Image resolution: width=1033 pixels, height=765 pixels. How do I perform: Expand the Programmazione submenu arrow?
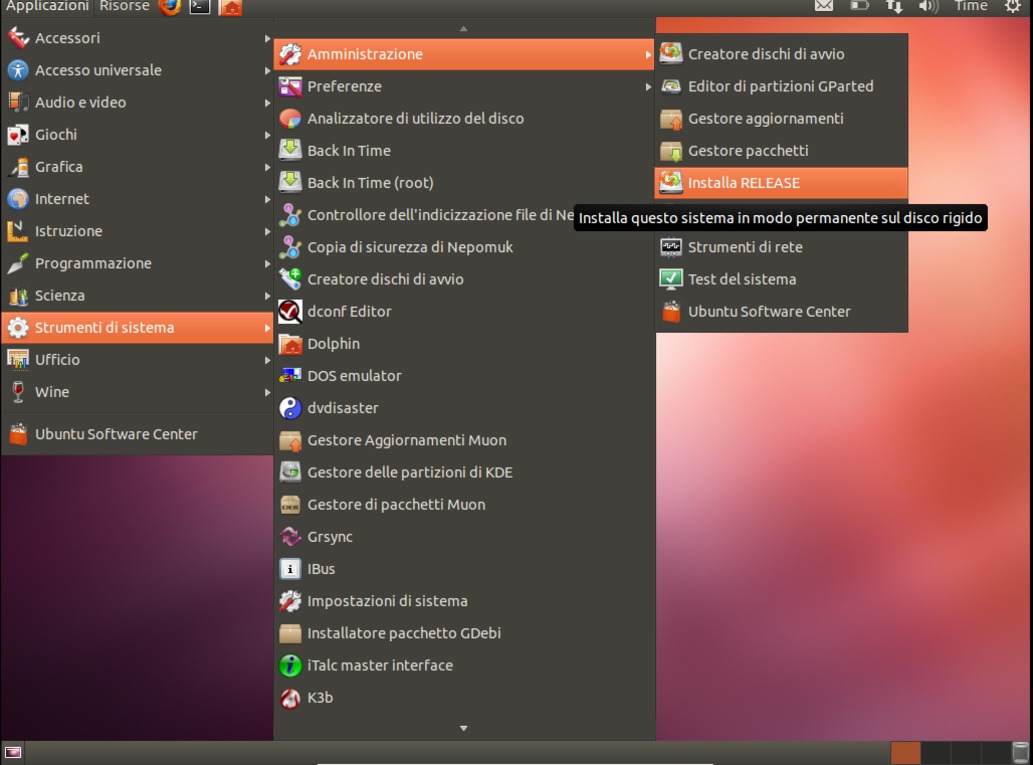coord(267,264)
